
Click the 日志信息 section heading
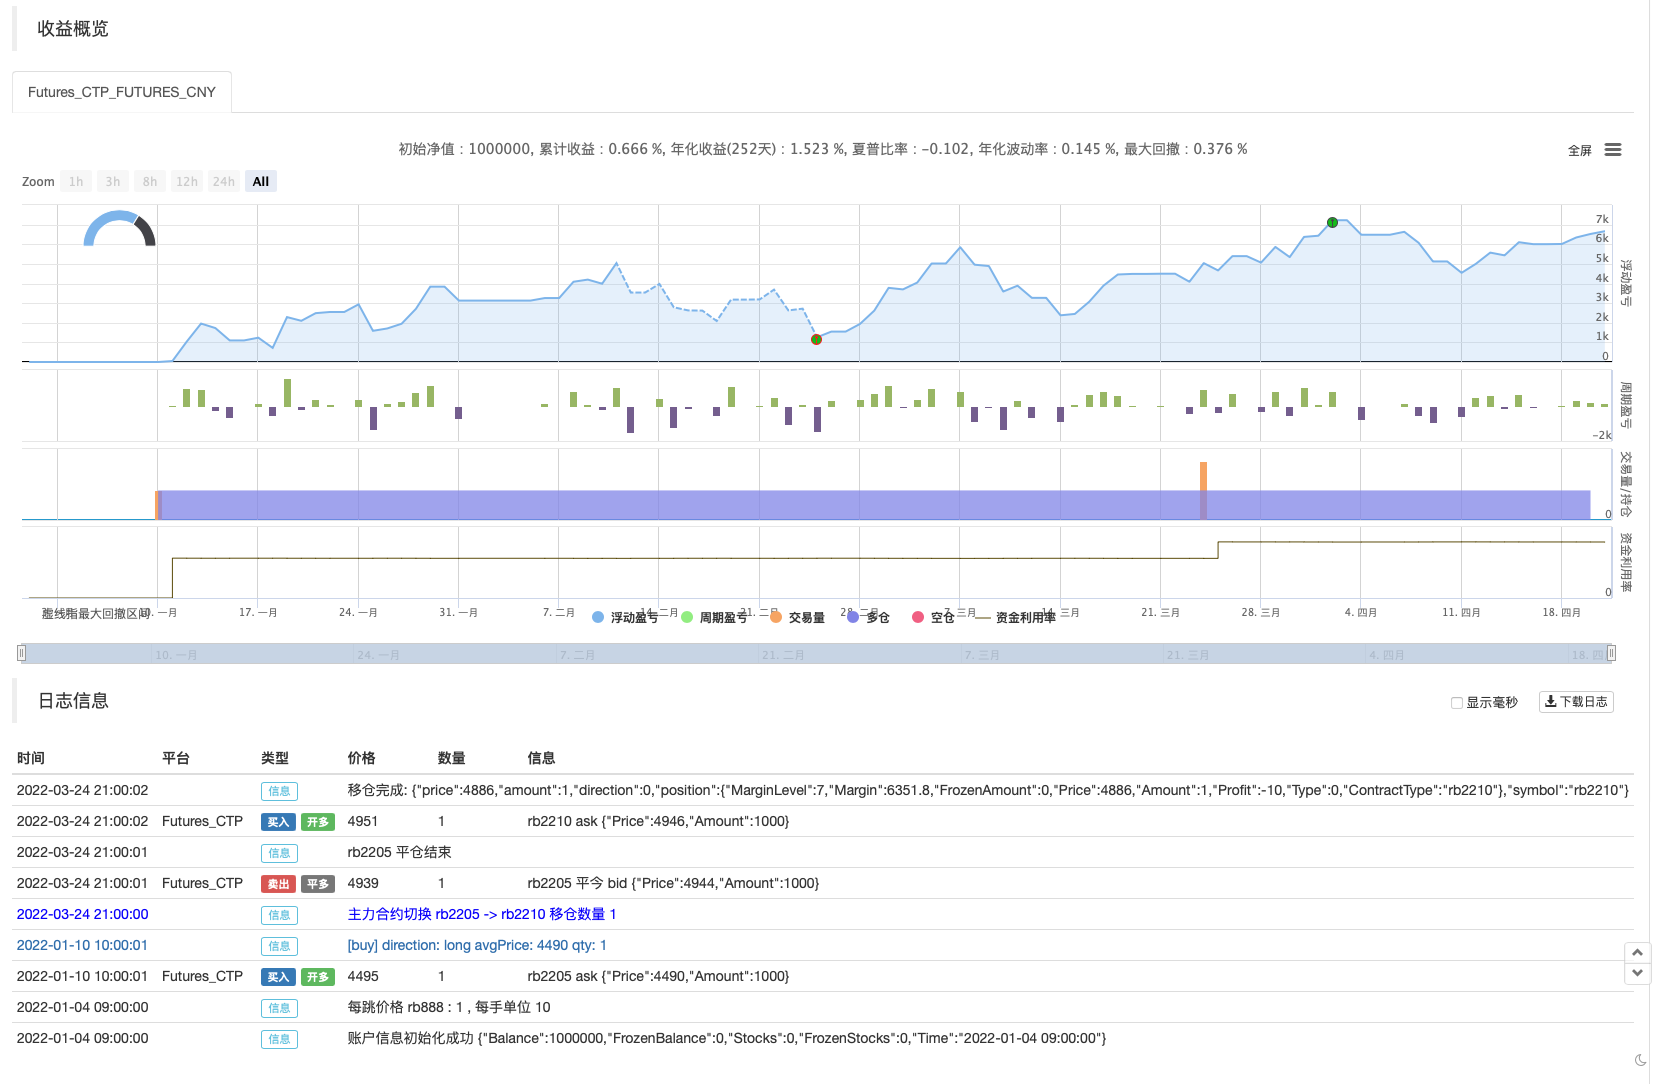tap(73, 701)
